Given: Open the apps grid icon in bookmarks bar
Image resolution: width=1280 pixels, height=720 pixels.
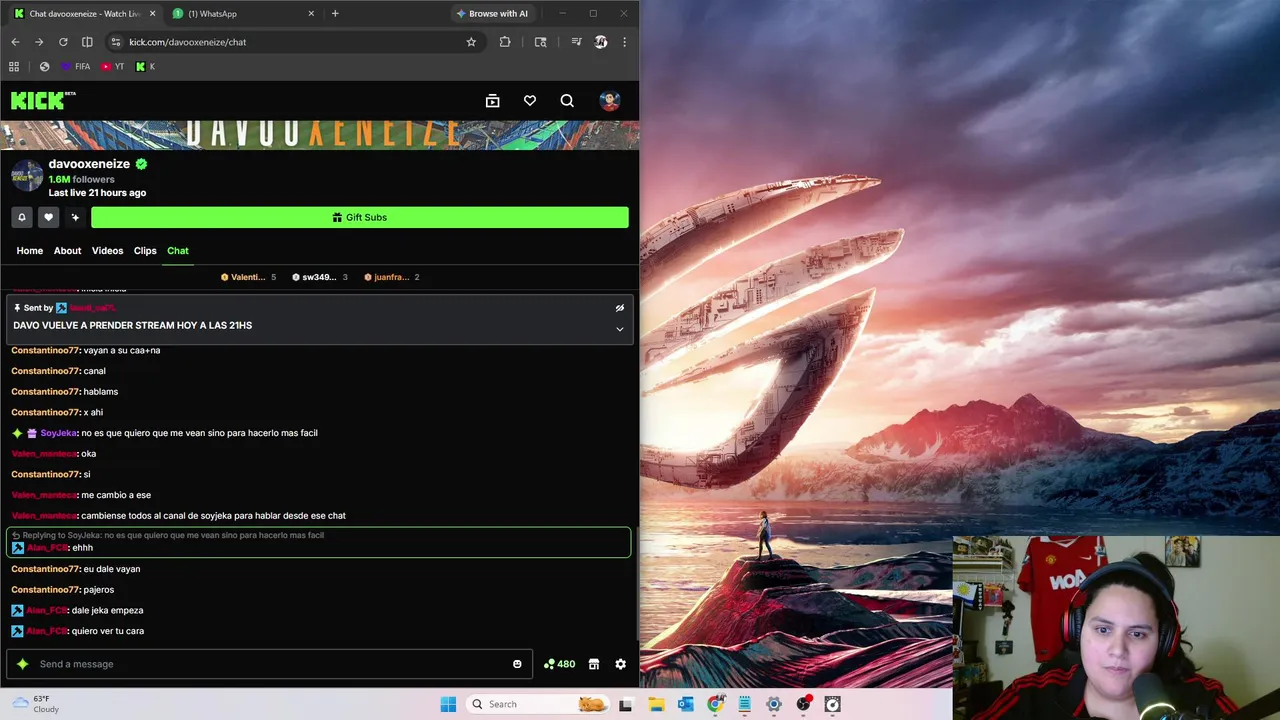Looking at the screenshot, I should tap(14, 67).
